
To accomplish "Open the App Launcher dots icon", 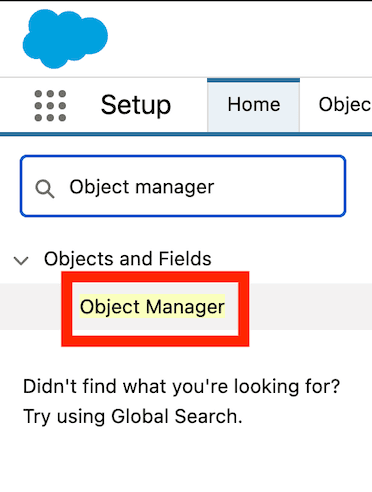I will (x=50, y=106).
